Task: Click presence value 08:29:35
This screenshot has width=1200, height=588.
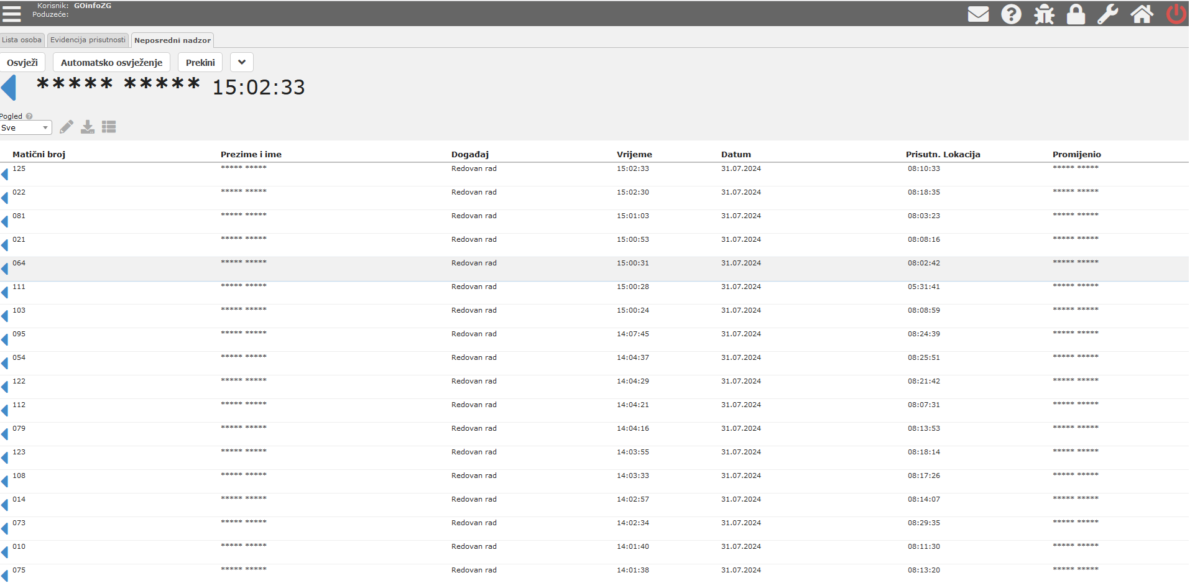Action: coord(924,523)
